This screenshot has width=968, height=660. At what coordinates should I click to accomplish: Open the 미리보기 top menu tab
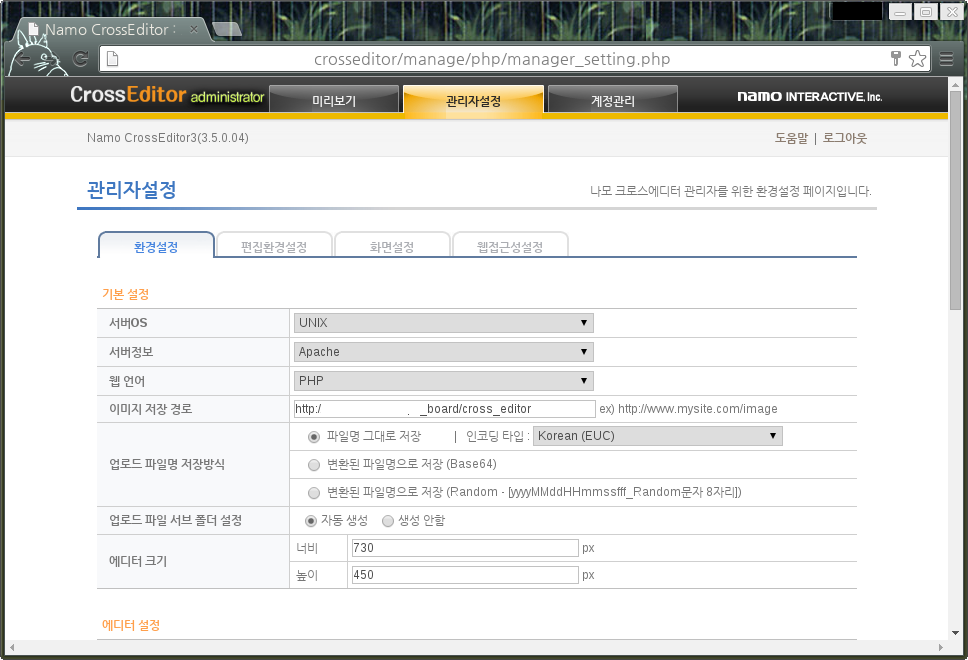coord(334,100)
